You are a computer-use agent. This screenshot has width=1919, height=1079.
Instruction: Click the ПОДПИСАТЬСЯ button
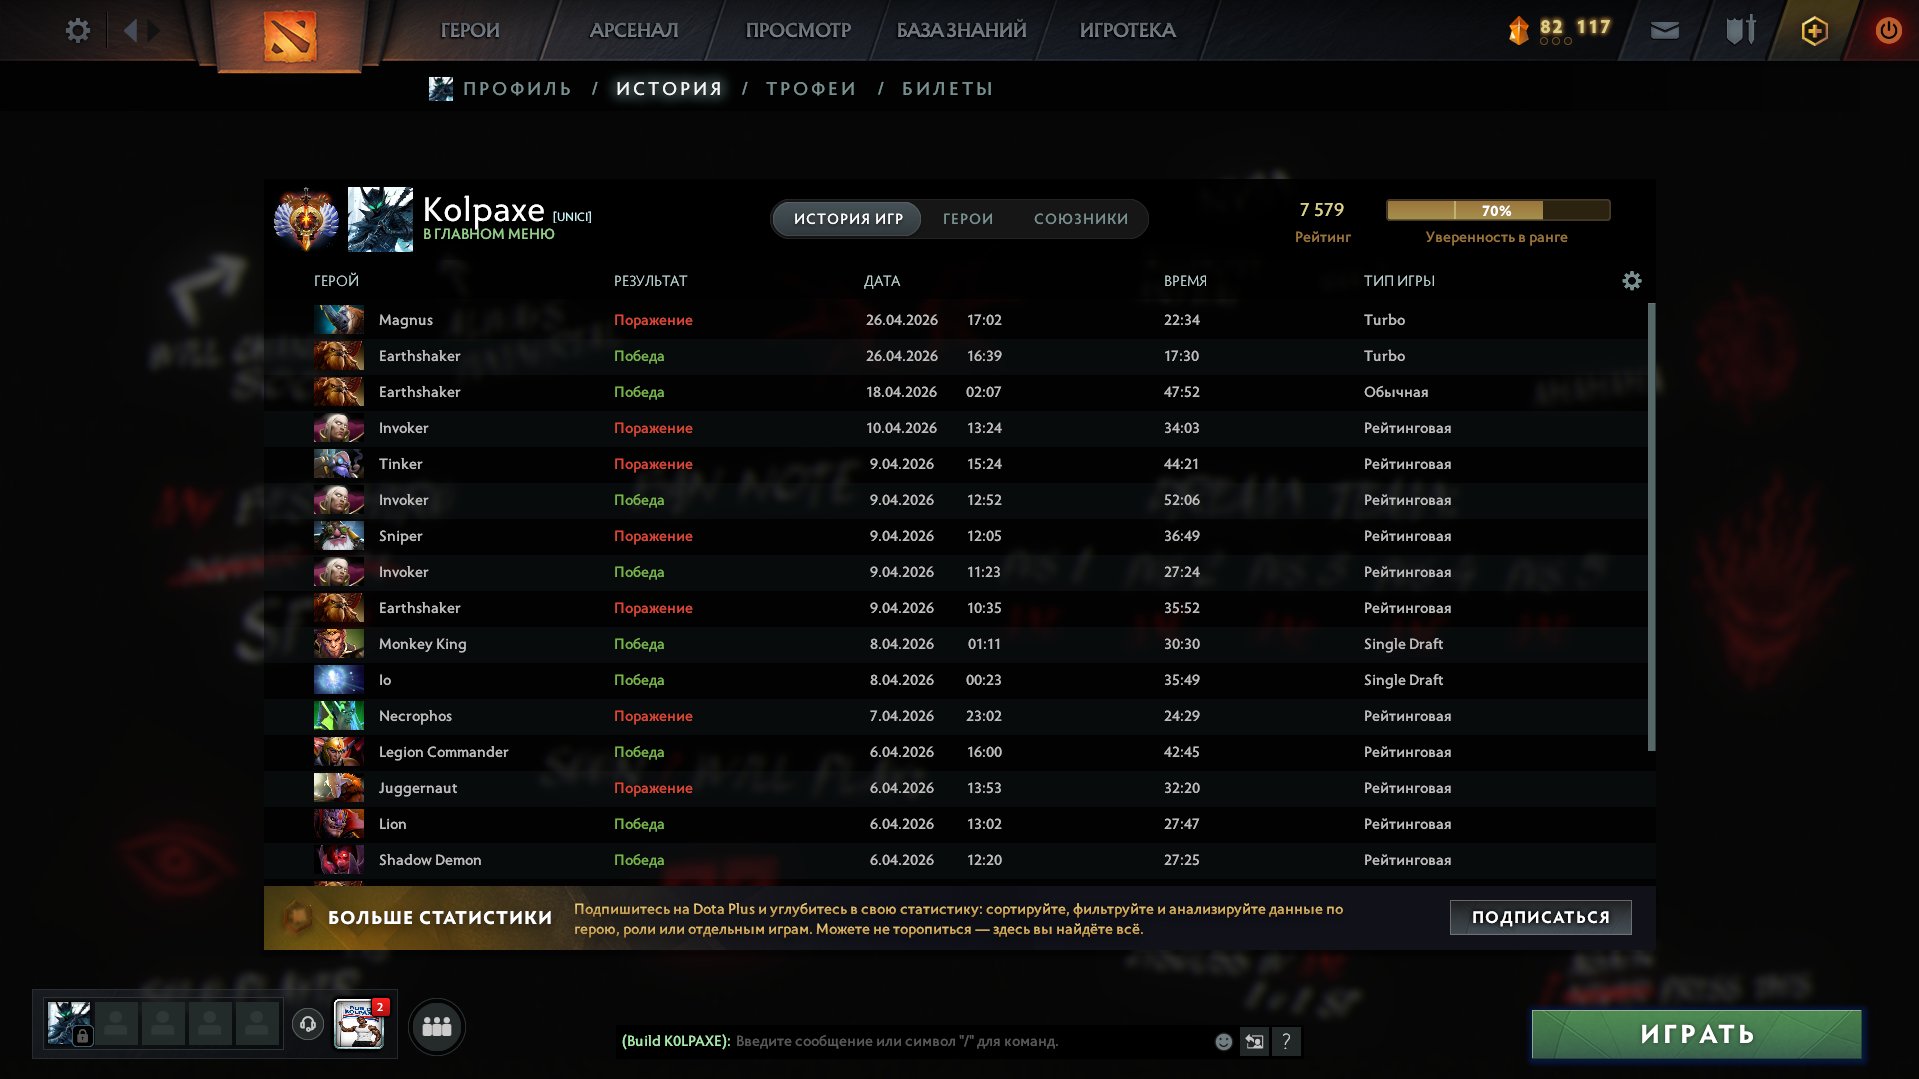click(x=1540, y=917)
